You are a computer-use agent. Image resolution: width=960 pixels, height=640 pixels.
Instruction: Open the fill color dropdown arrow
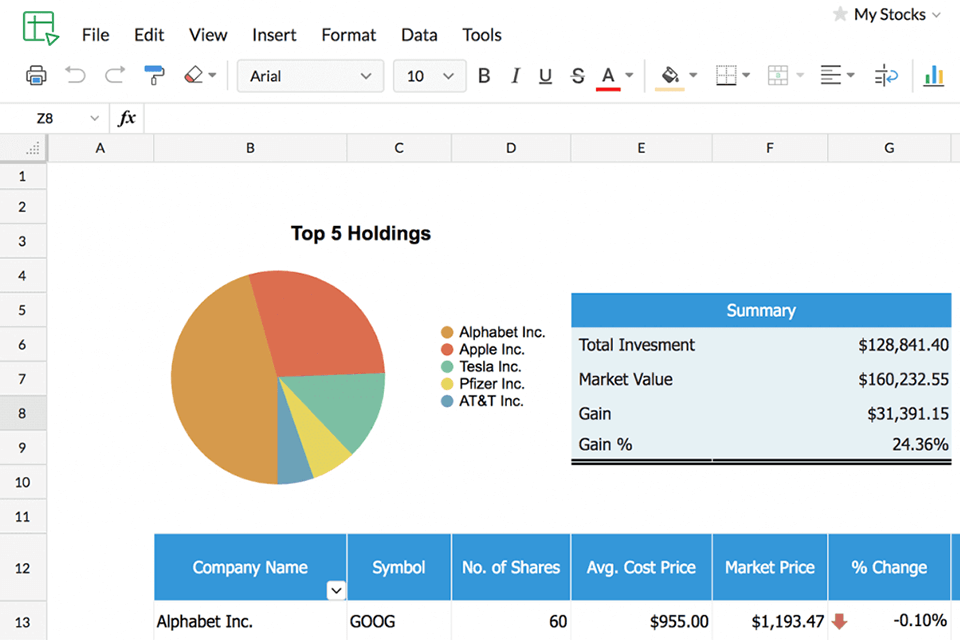point(693,75)
